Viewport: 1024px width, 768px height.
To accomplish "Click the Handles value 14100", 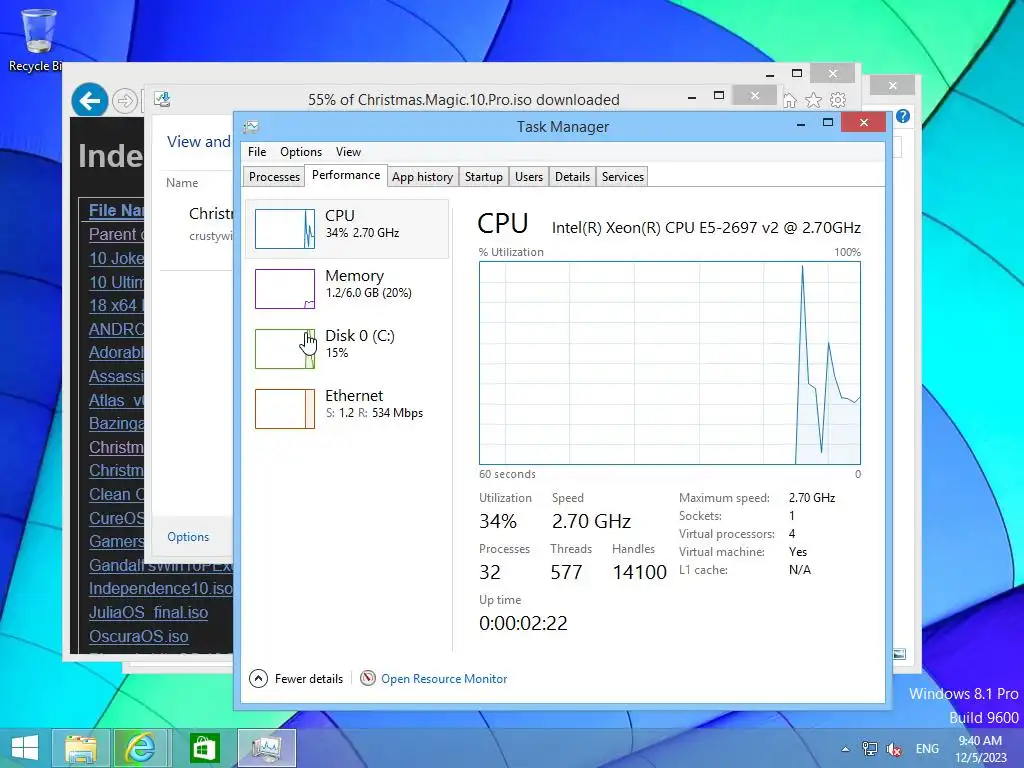I will pos(639,572).
